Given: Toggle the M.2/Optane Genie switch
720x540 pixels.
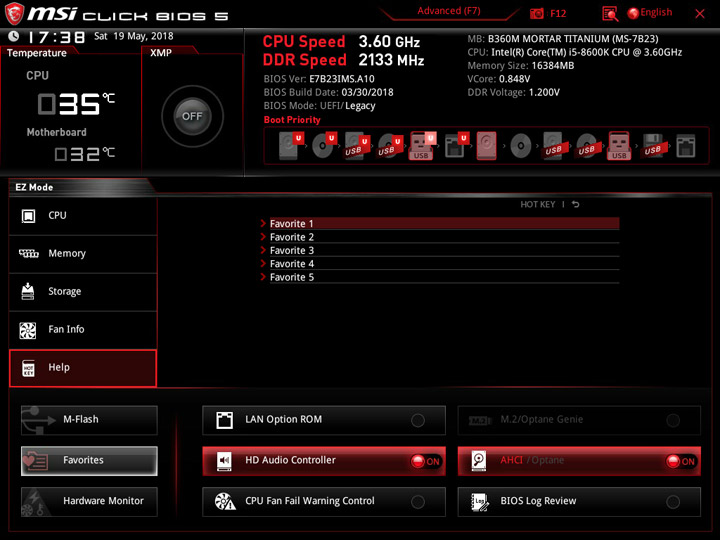Looking at the screenshot, I should (x=673, y=420).
